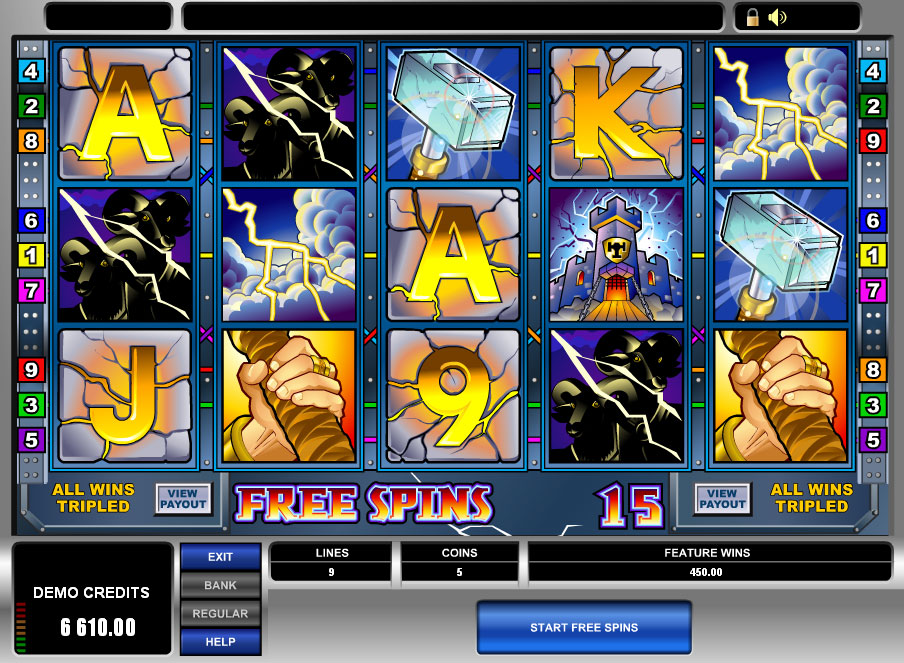Start the free spins
Viewport: 904px width, 663px height.
click(x=584, y=627)
